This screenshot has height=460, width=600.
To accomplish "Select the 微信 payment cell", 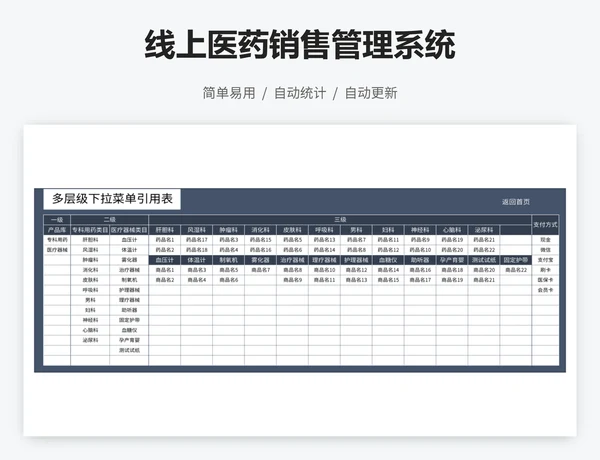I will coord(545,250).
